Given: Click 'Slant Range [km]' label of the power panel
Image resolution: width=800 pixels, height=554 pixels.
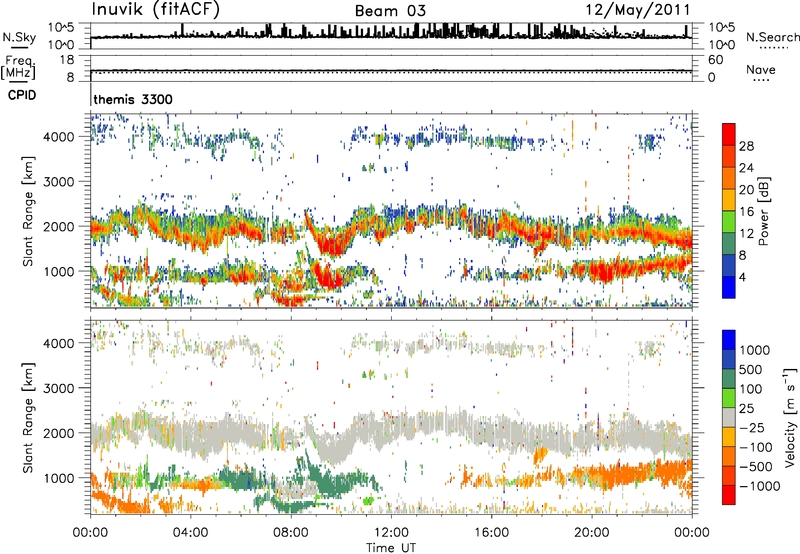Looking at the screenshot, I should (x=28, y=211).
